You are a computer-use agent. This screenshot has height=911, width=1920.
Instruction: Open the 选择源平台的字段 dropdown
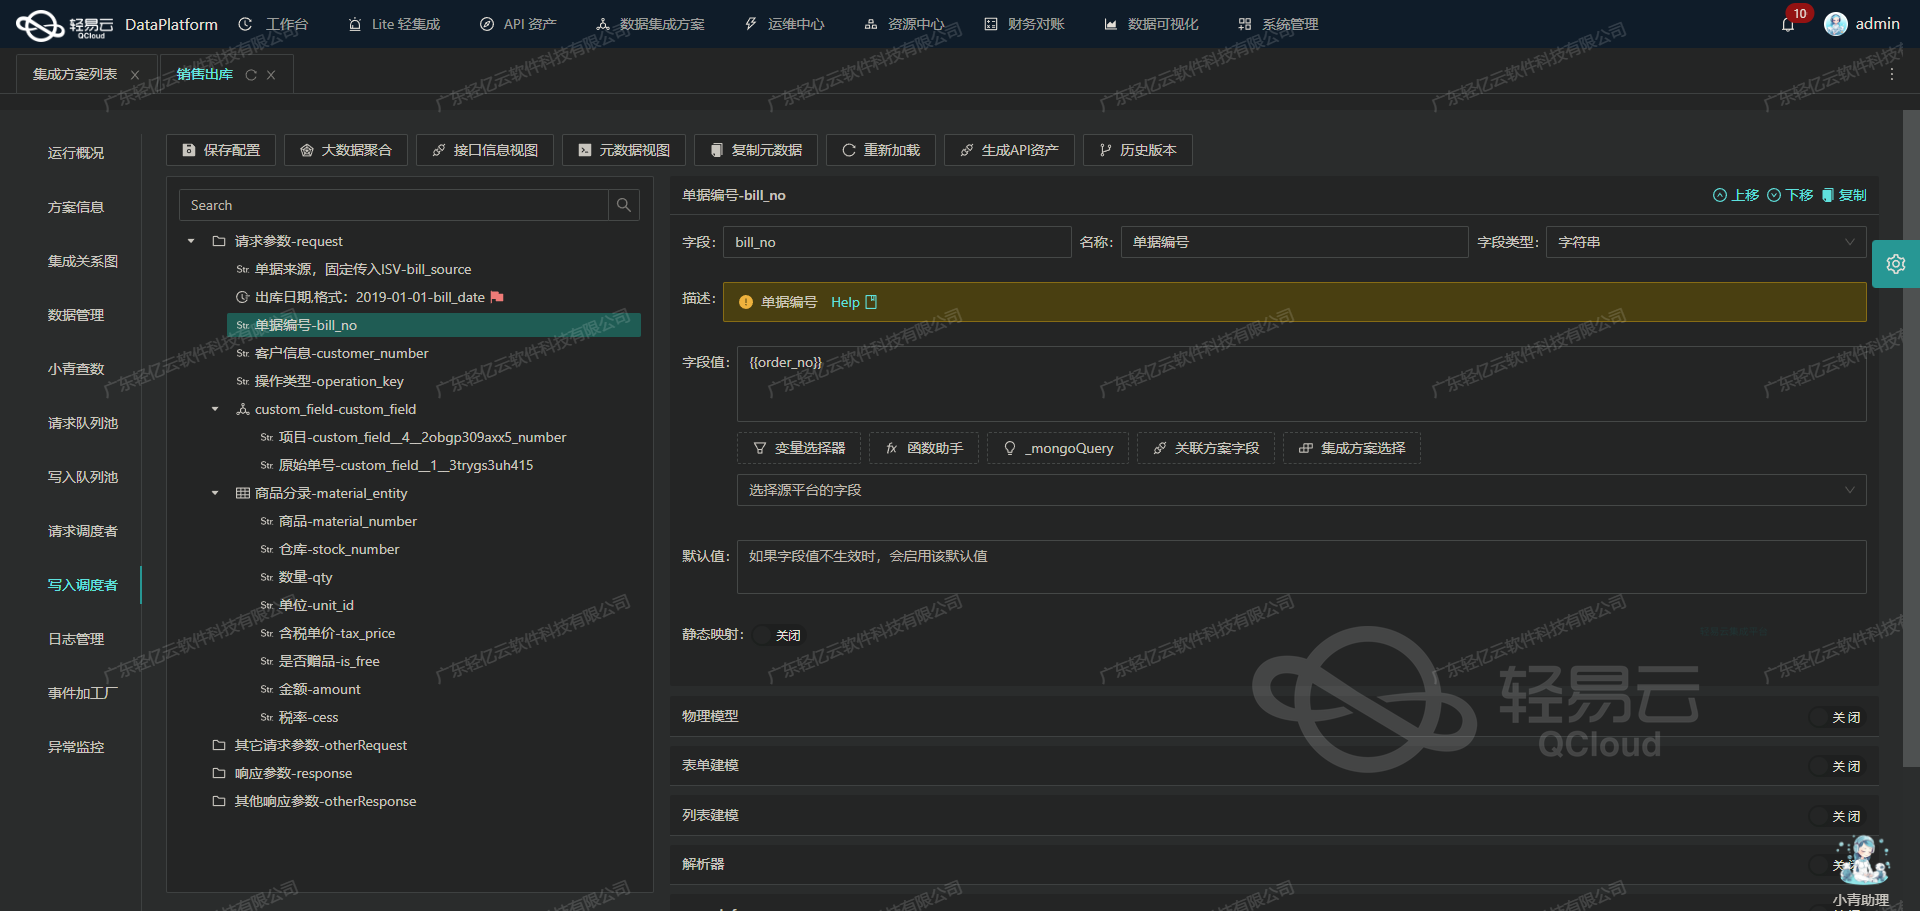pos(1301,490)
